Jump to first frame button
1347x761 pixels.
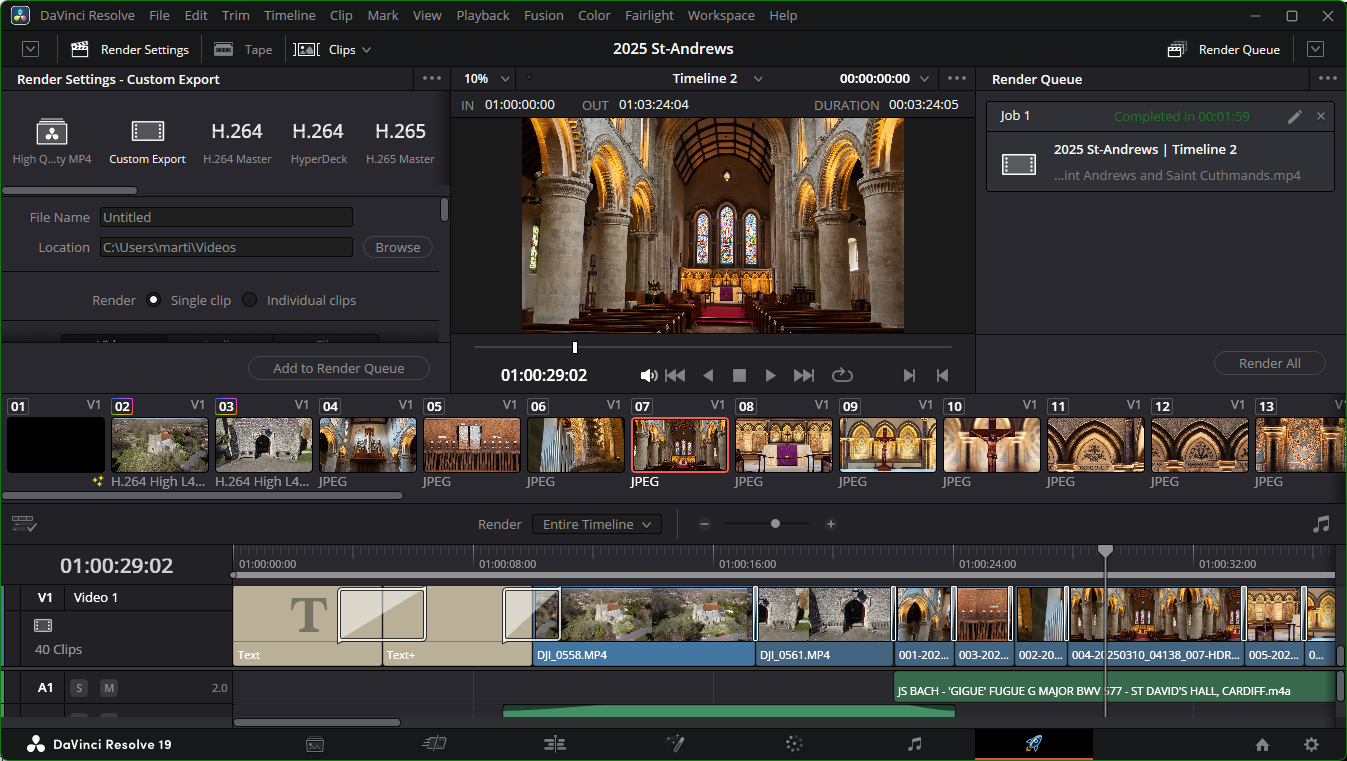pos(675,375)
